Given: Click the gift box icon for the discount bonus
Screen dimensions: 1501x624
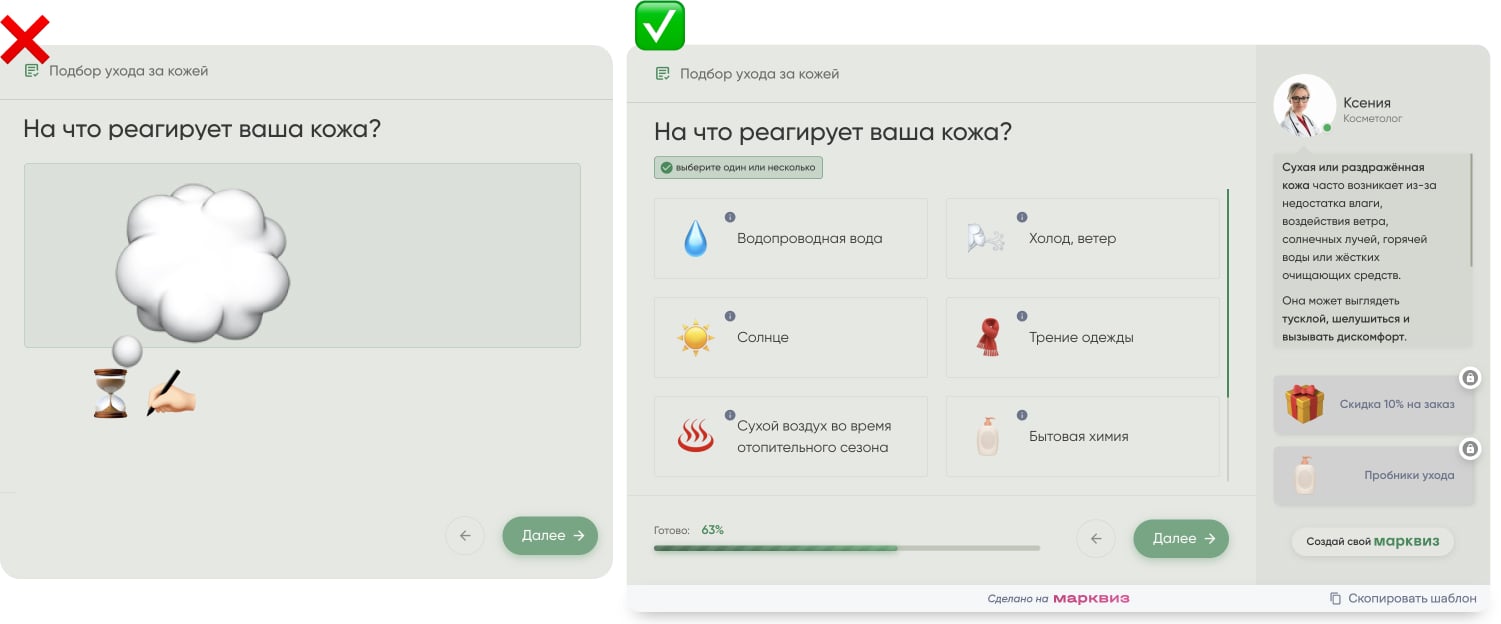Looking at the screenshot, I should tap(1304, 404).
